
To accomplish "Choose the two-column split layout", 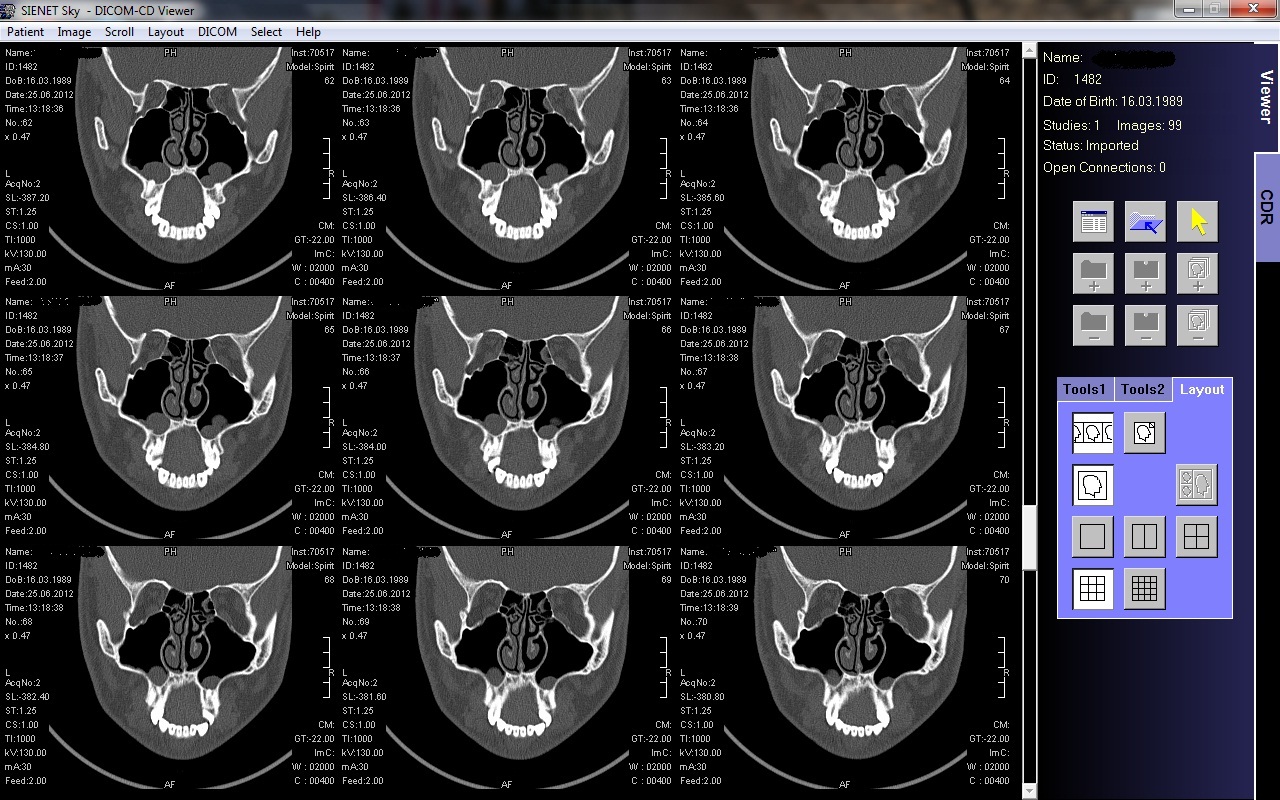I will [1145, 537].
